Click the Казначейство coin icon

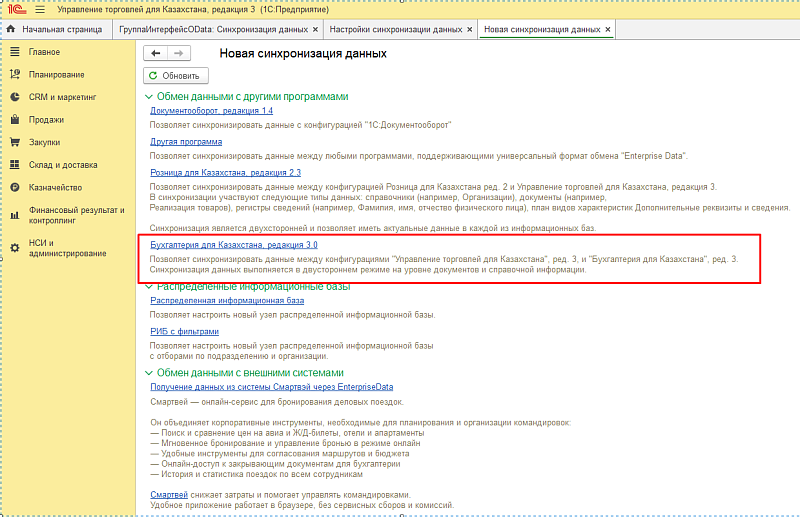(15, 188)
